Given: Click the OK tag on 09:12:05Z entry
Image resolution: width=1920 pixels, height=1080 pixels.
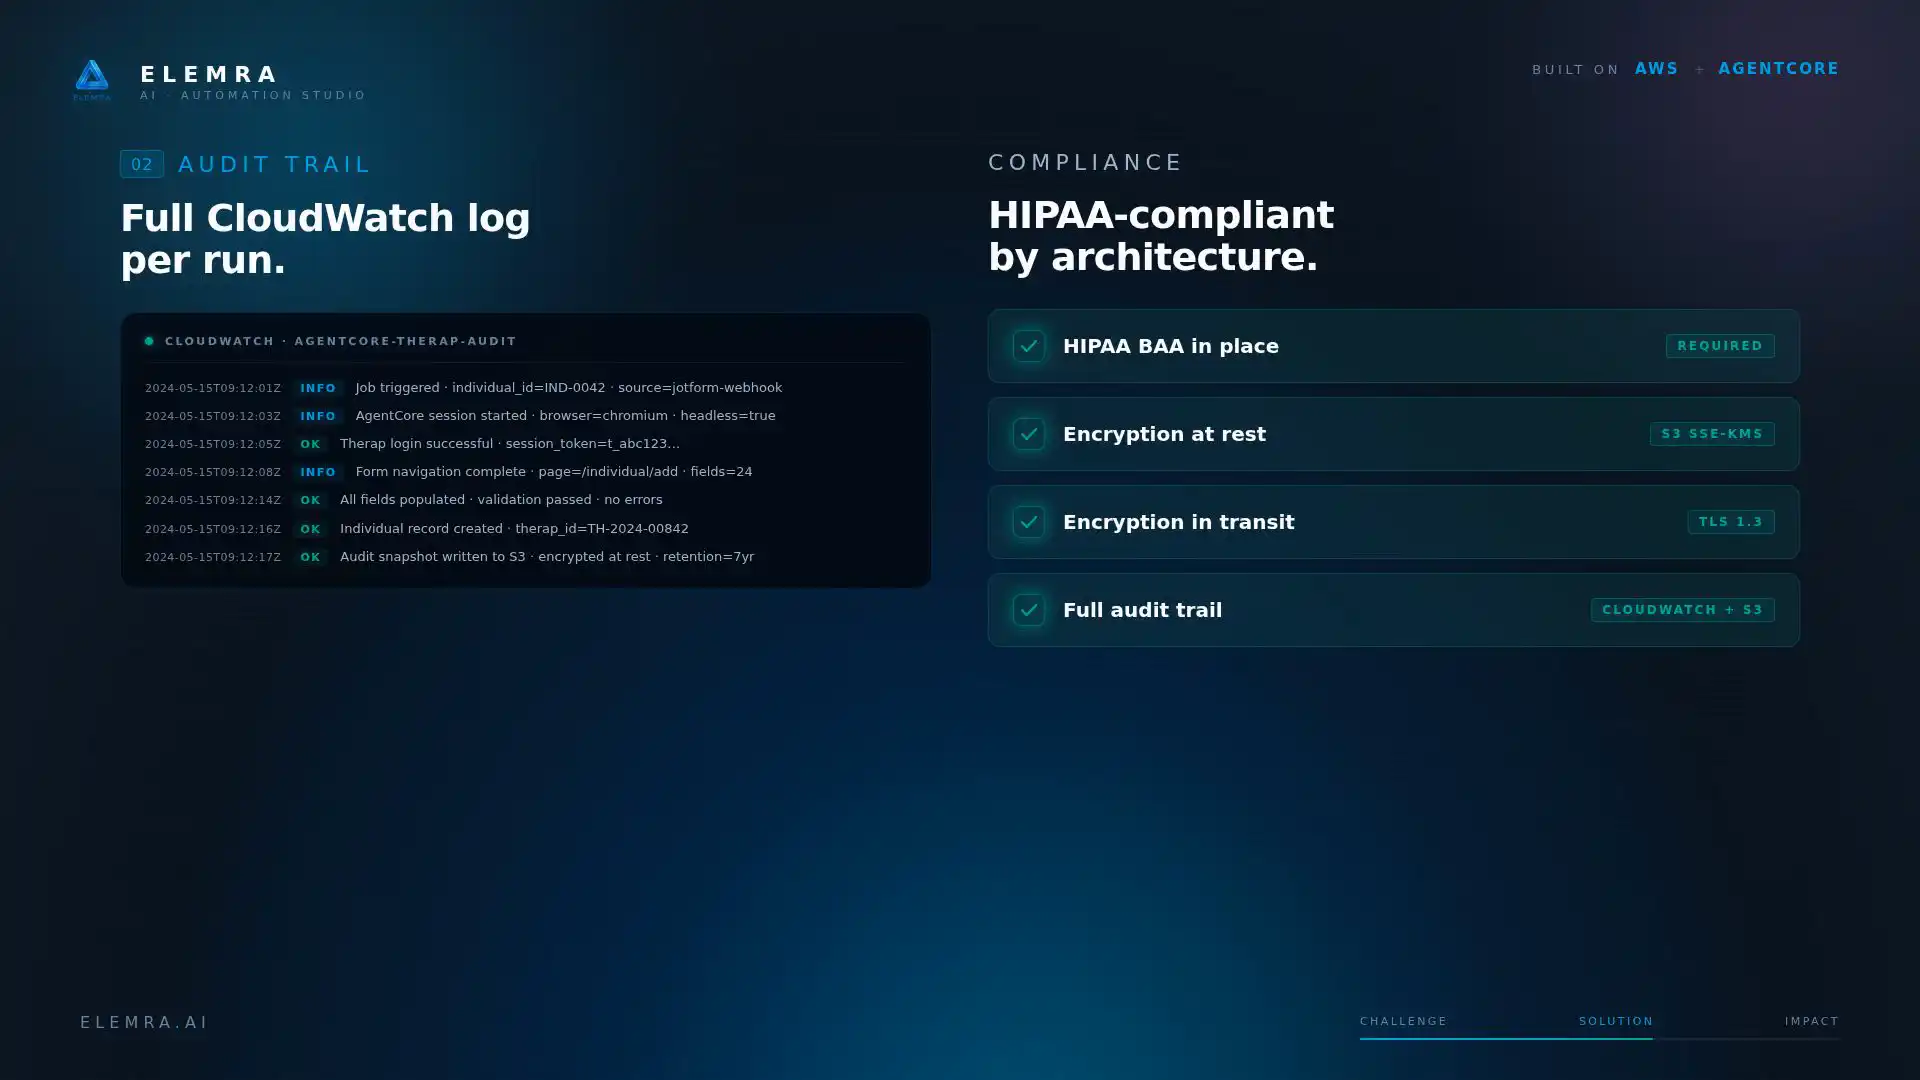Looking at the screenshot, I should click(310, 444).
